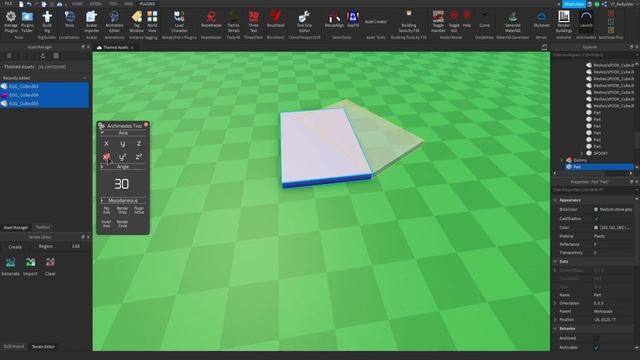
Task: Collapse the Data properties section
Action: [555, 261]
